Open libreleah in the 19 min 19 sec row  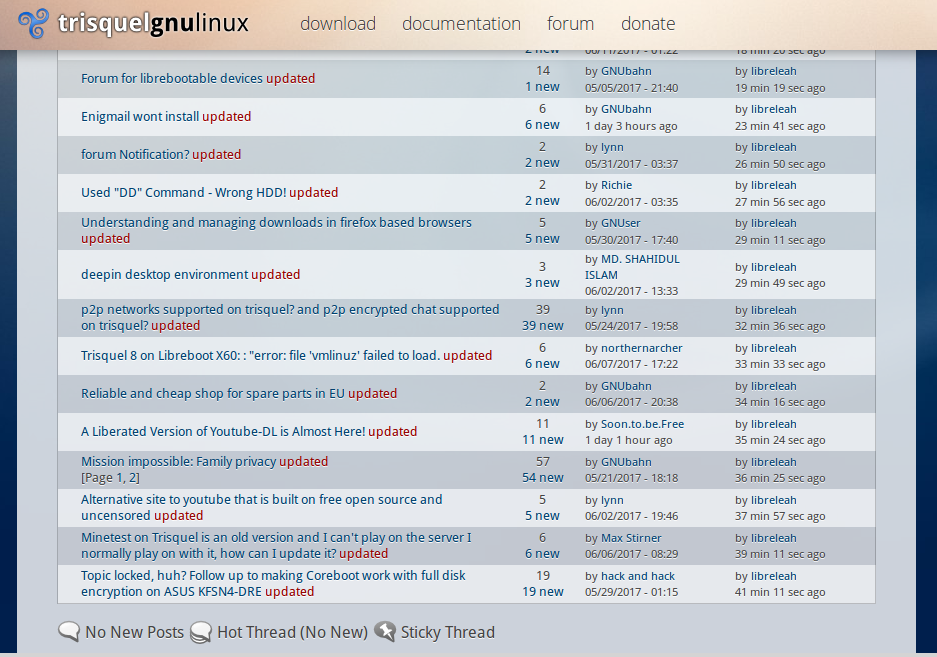coord(774,71)
